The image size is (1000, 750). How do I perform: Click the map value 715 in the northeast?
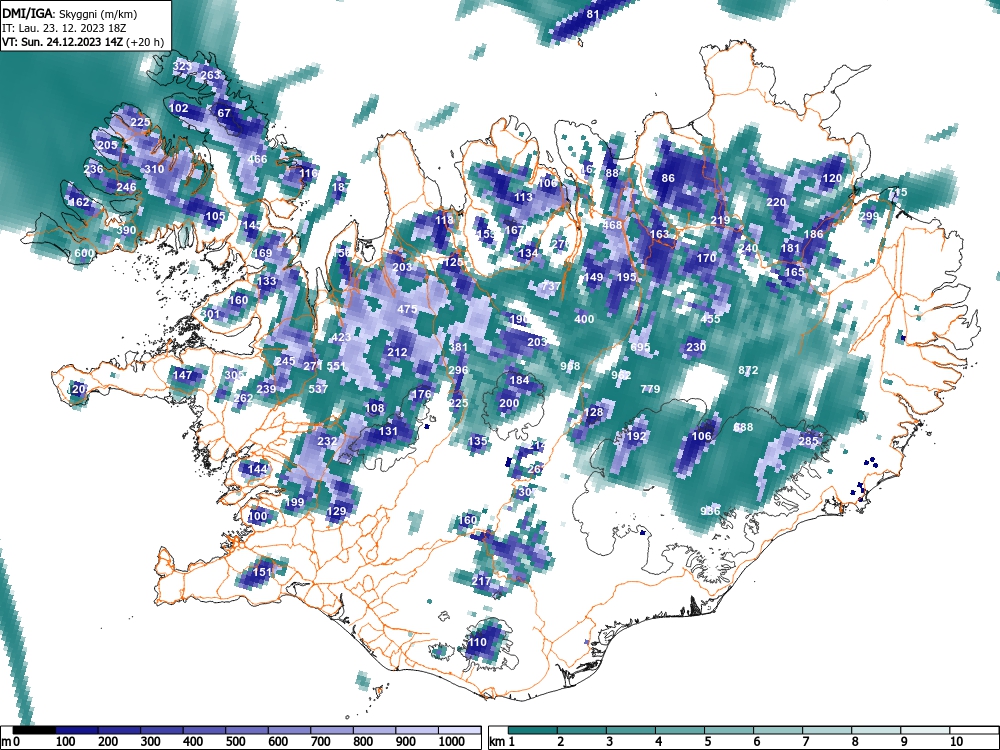[897, 193]
